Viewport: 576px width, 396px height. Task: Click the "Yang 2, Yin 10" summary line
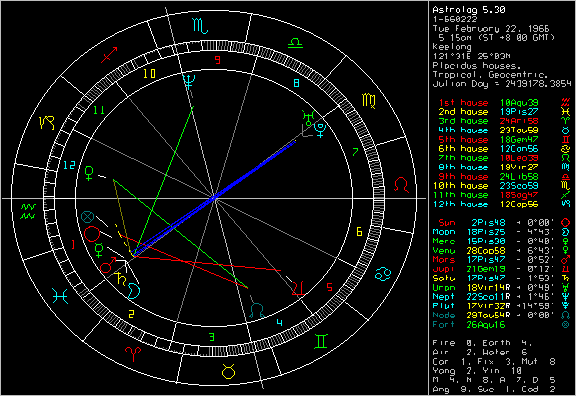tap(477, 371)
